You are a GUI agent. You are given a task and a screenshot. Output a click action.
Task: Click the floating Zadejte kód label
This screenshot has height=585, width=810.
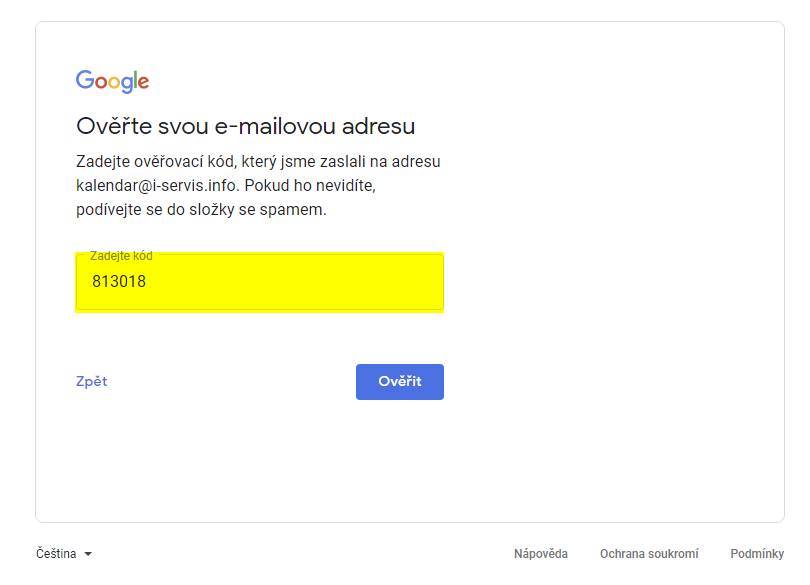click(x=121, y=256)
